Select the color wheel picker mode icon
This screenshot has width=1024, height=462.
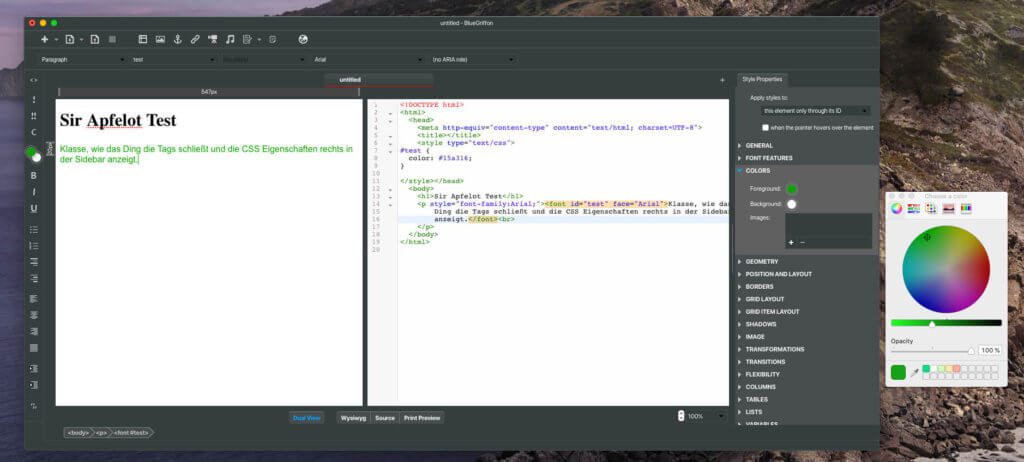[897, 208]
